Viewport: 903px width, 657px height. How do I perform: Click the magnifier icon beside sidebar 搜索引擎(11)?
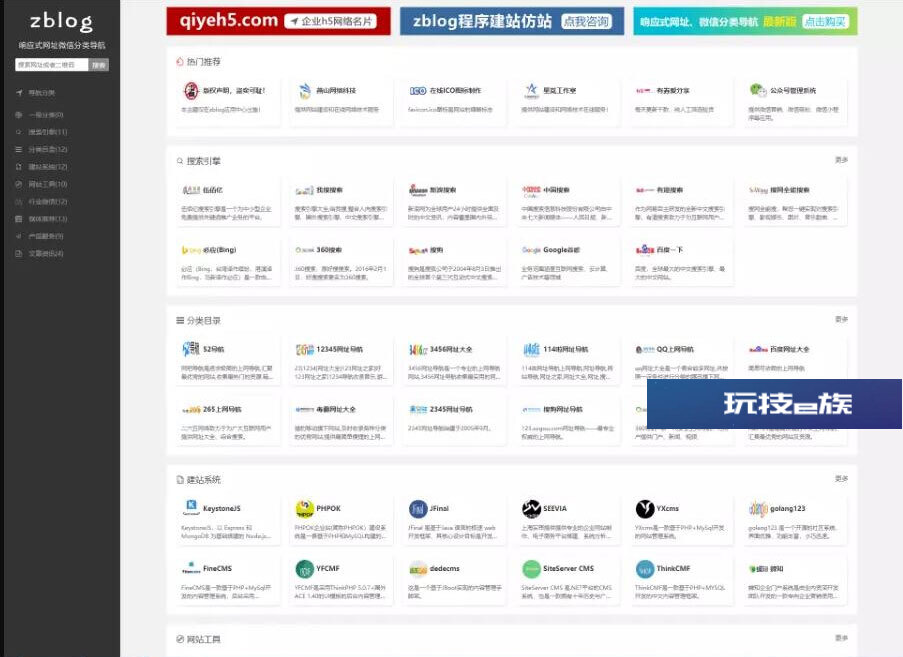click(18, 132)
